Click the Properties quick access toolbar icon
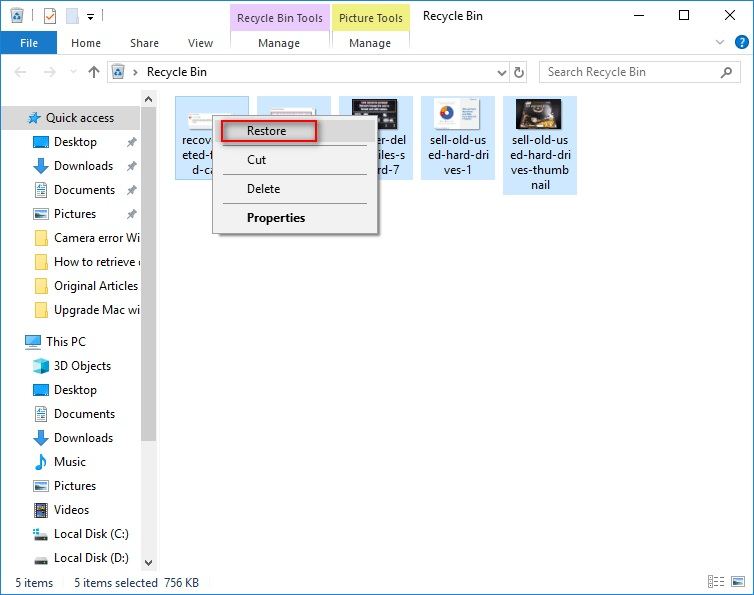The image size is (754, 595). tap(50, 16)
